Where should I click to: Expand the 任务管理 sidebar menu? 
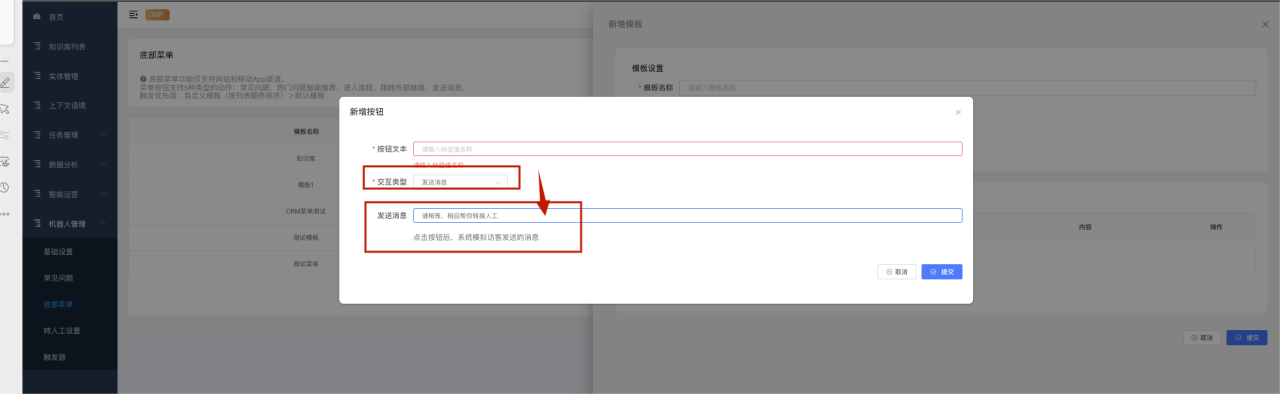(69, 135)
